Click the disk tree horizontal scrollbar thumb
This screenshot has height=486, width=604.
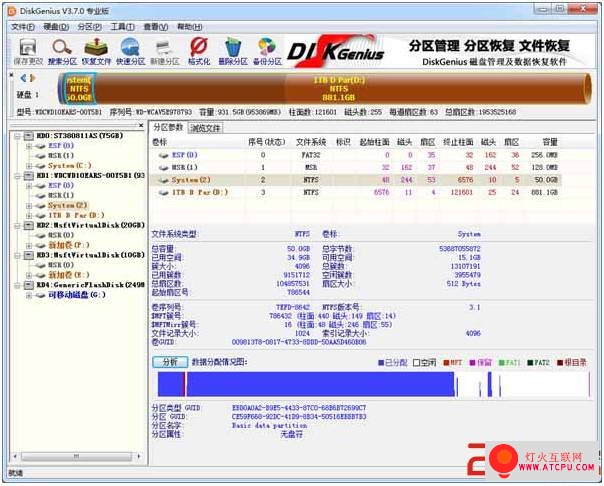point(76,457)
